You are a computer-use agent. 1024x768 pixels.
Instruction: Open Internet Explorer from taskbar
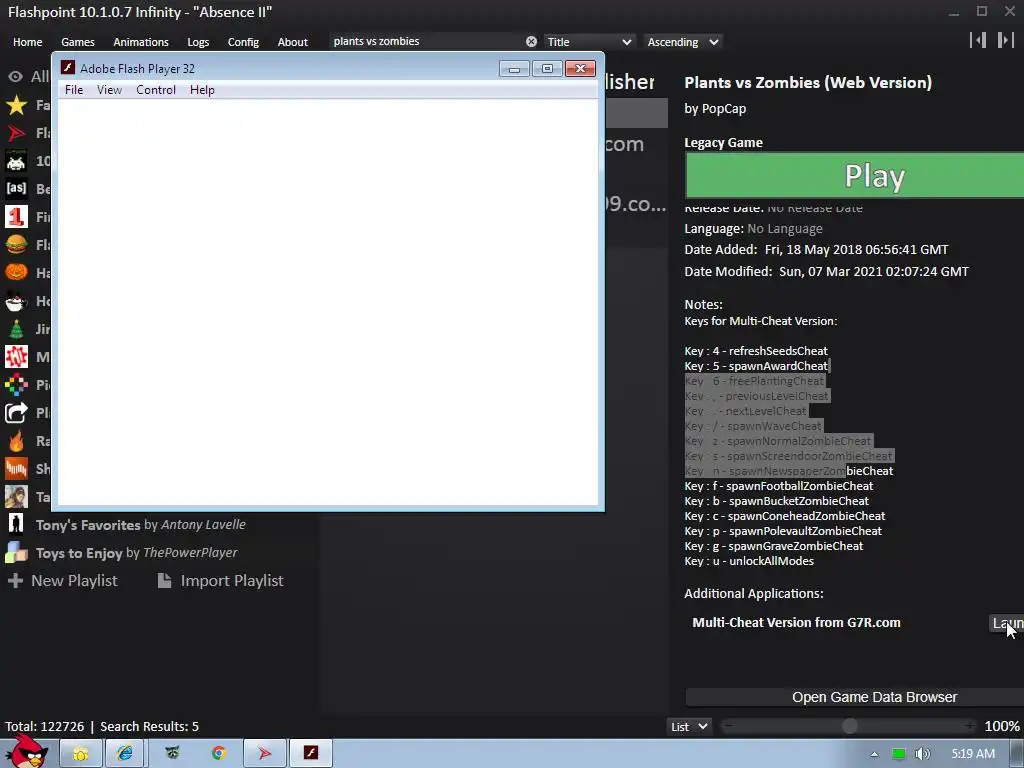point(125,754)
